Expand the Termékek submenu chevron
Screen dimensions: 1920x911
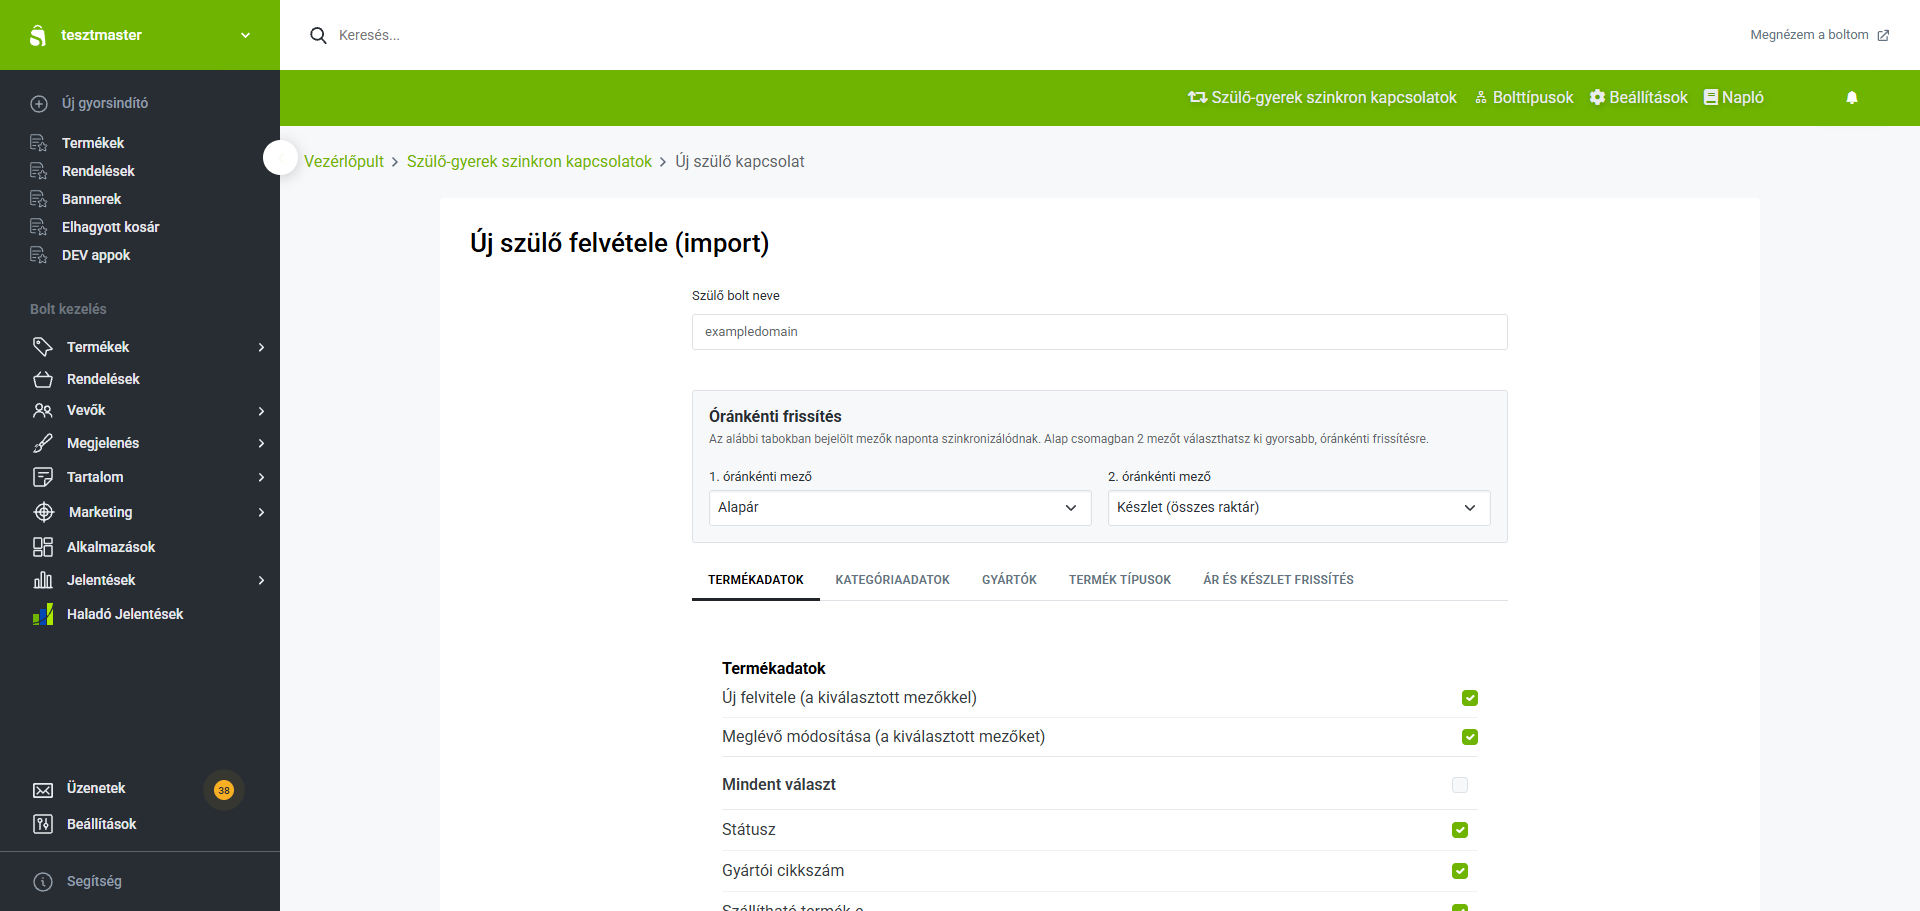tap(261, 347)
